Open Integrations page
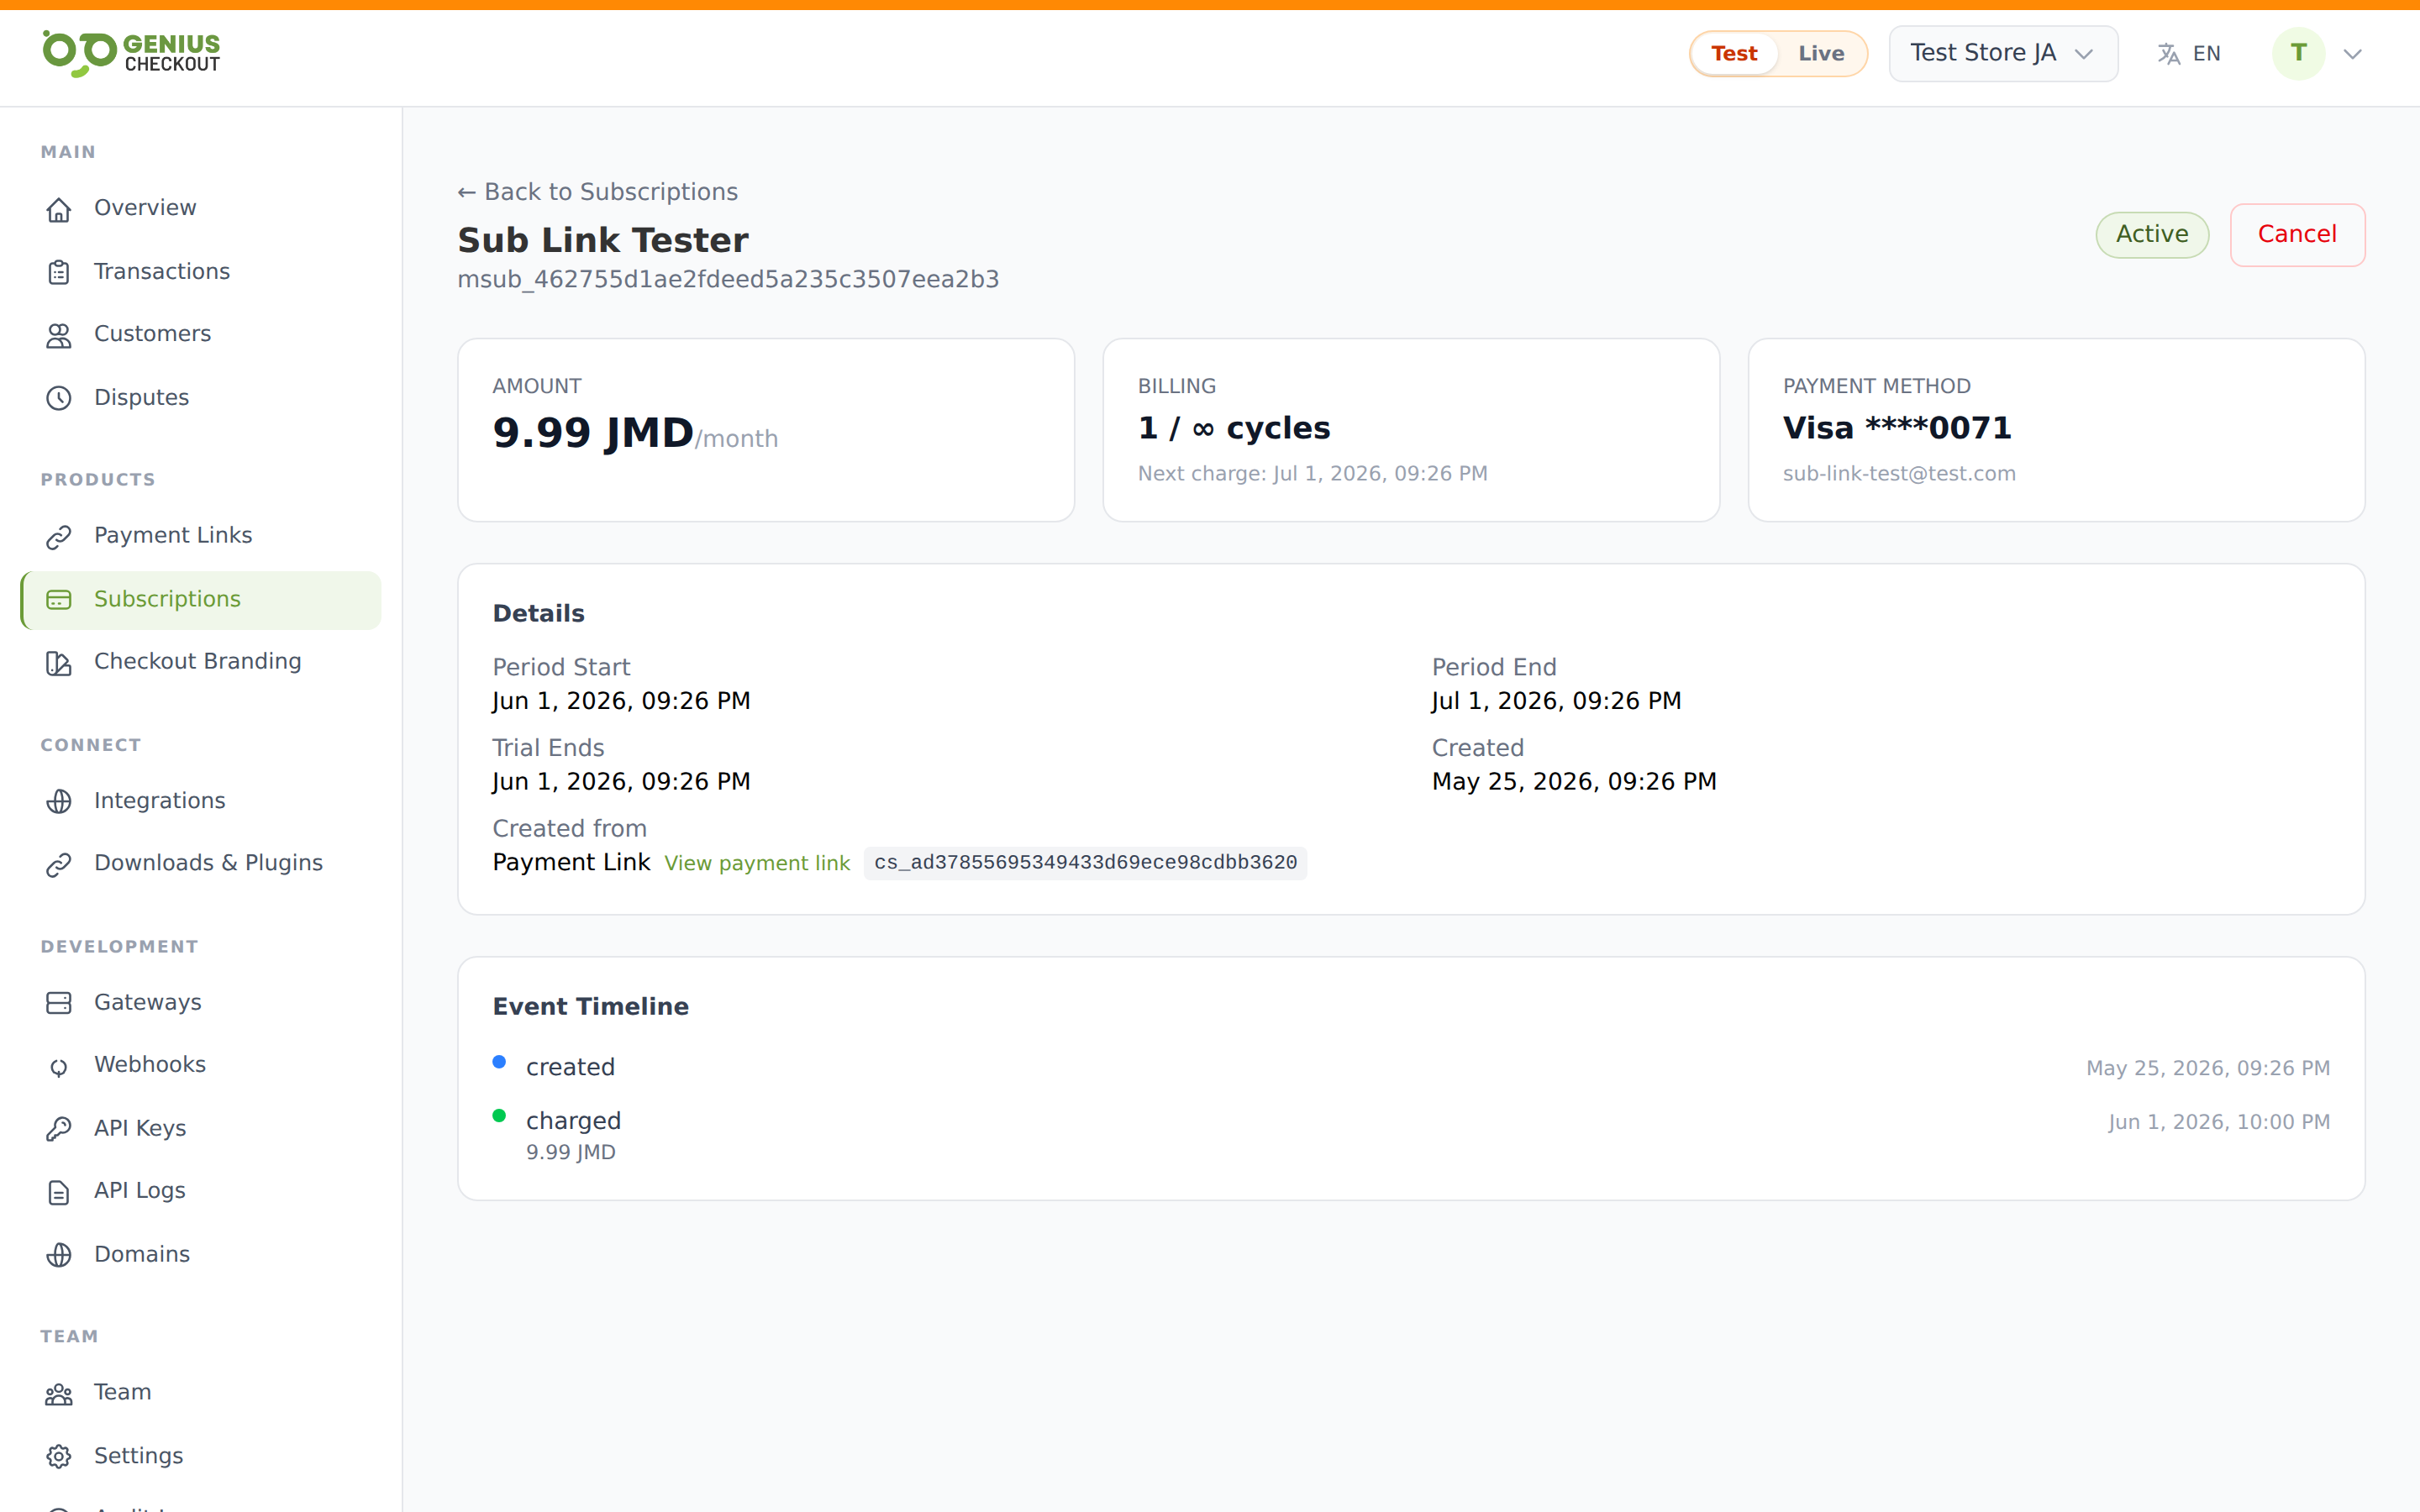Screen dimensions: 2420x1512 point(201,800)
